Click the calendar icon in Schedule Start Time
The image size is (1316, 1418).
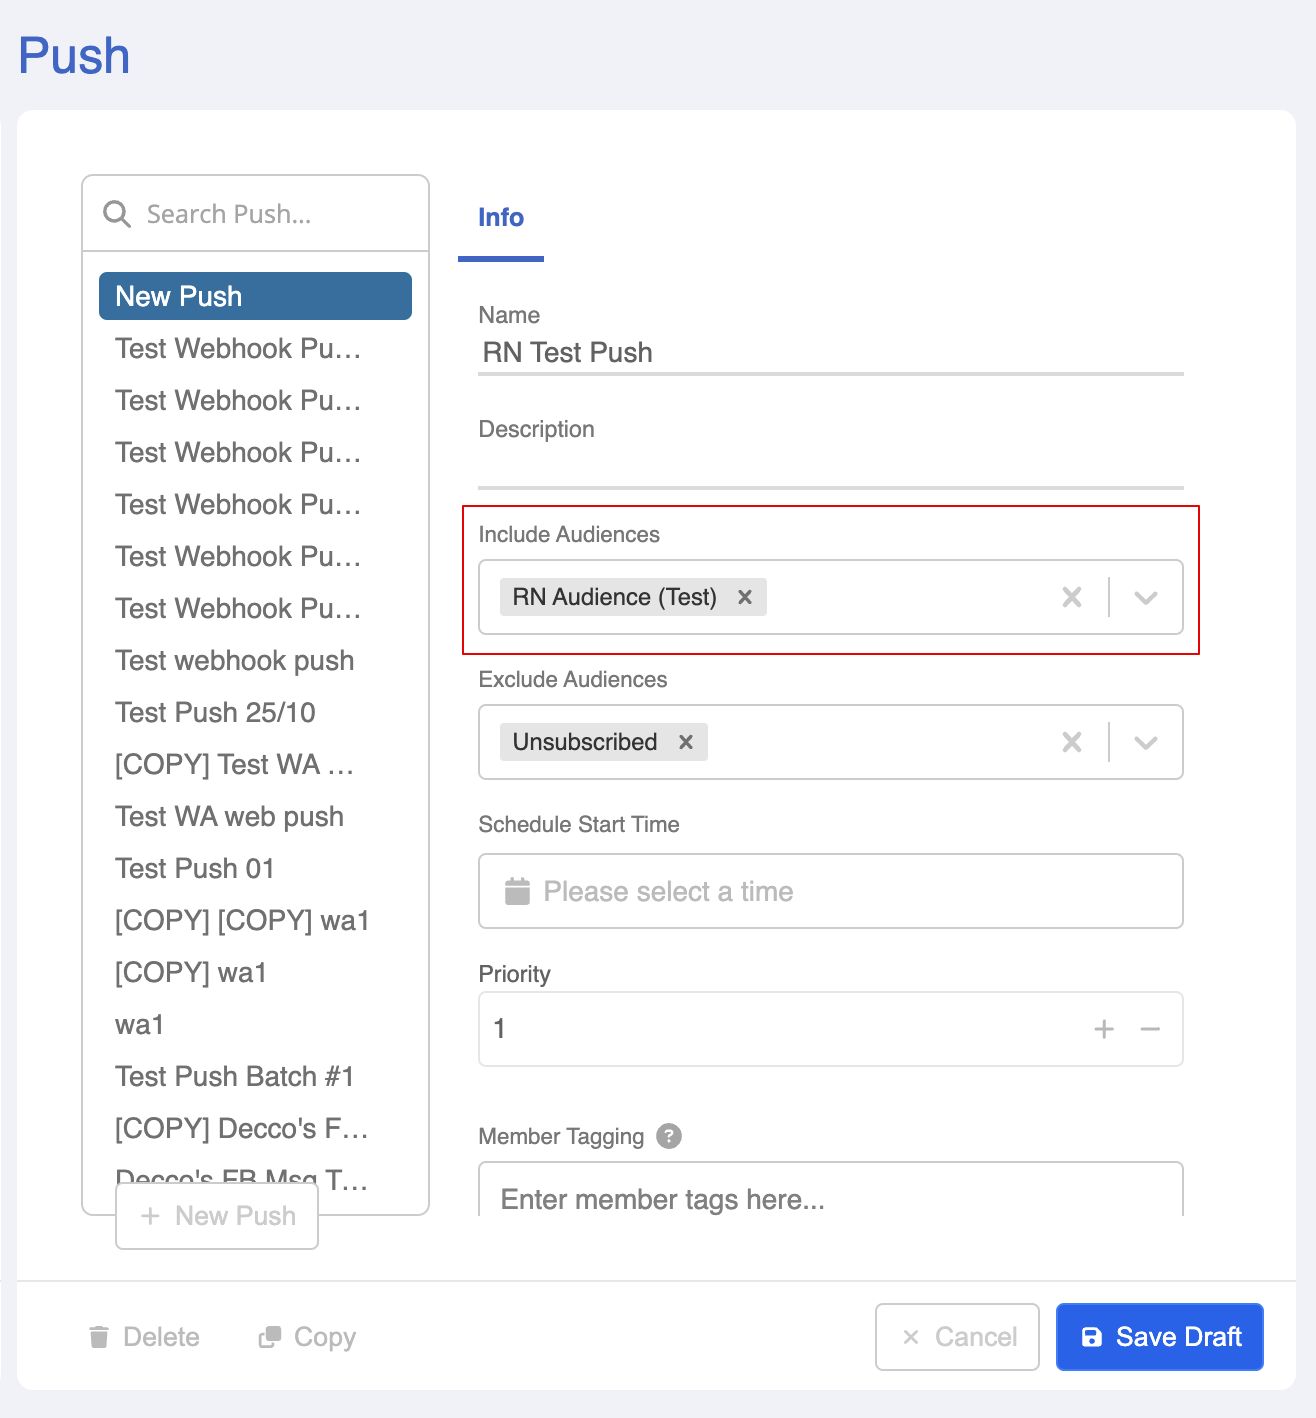coord(517,891)
